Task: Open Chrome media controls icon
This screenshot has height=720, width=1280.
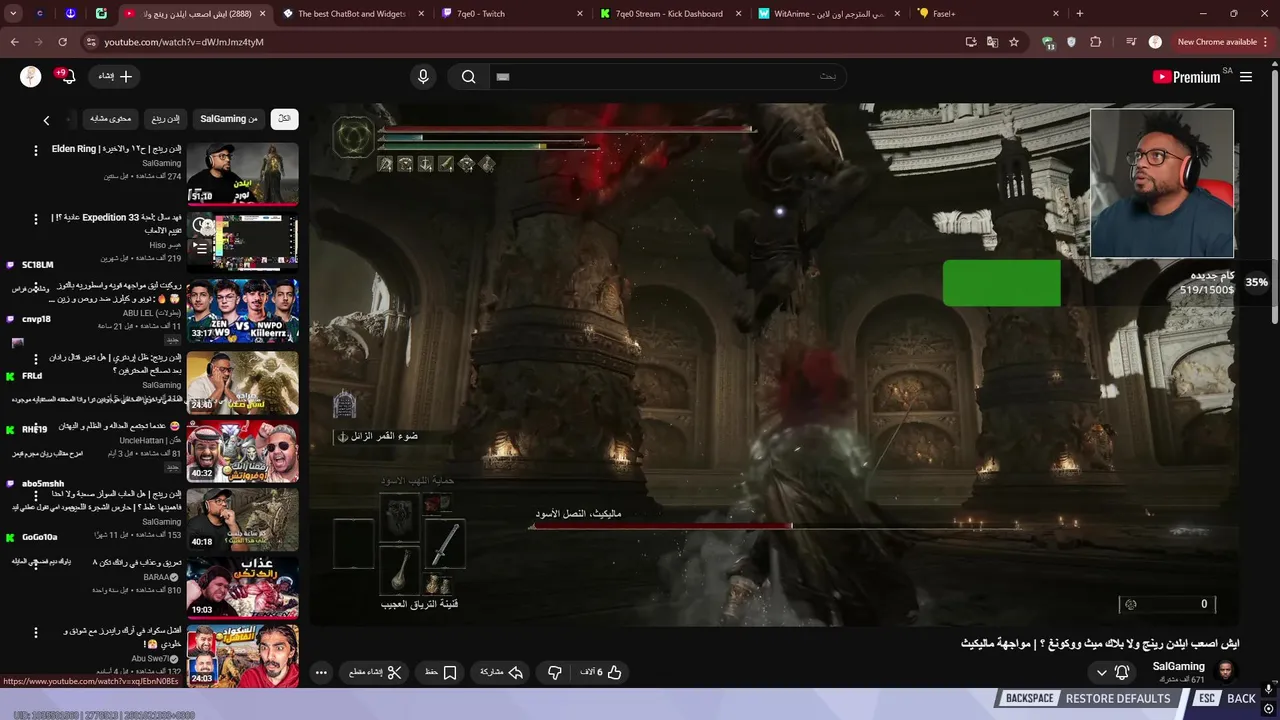Action: 1131,42
